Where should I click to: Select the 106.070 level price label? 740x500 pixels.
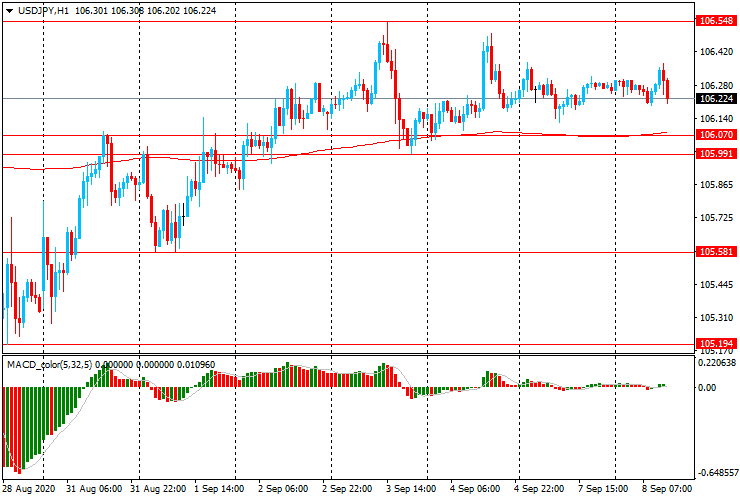coord(716,135)
